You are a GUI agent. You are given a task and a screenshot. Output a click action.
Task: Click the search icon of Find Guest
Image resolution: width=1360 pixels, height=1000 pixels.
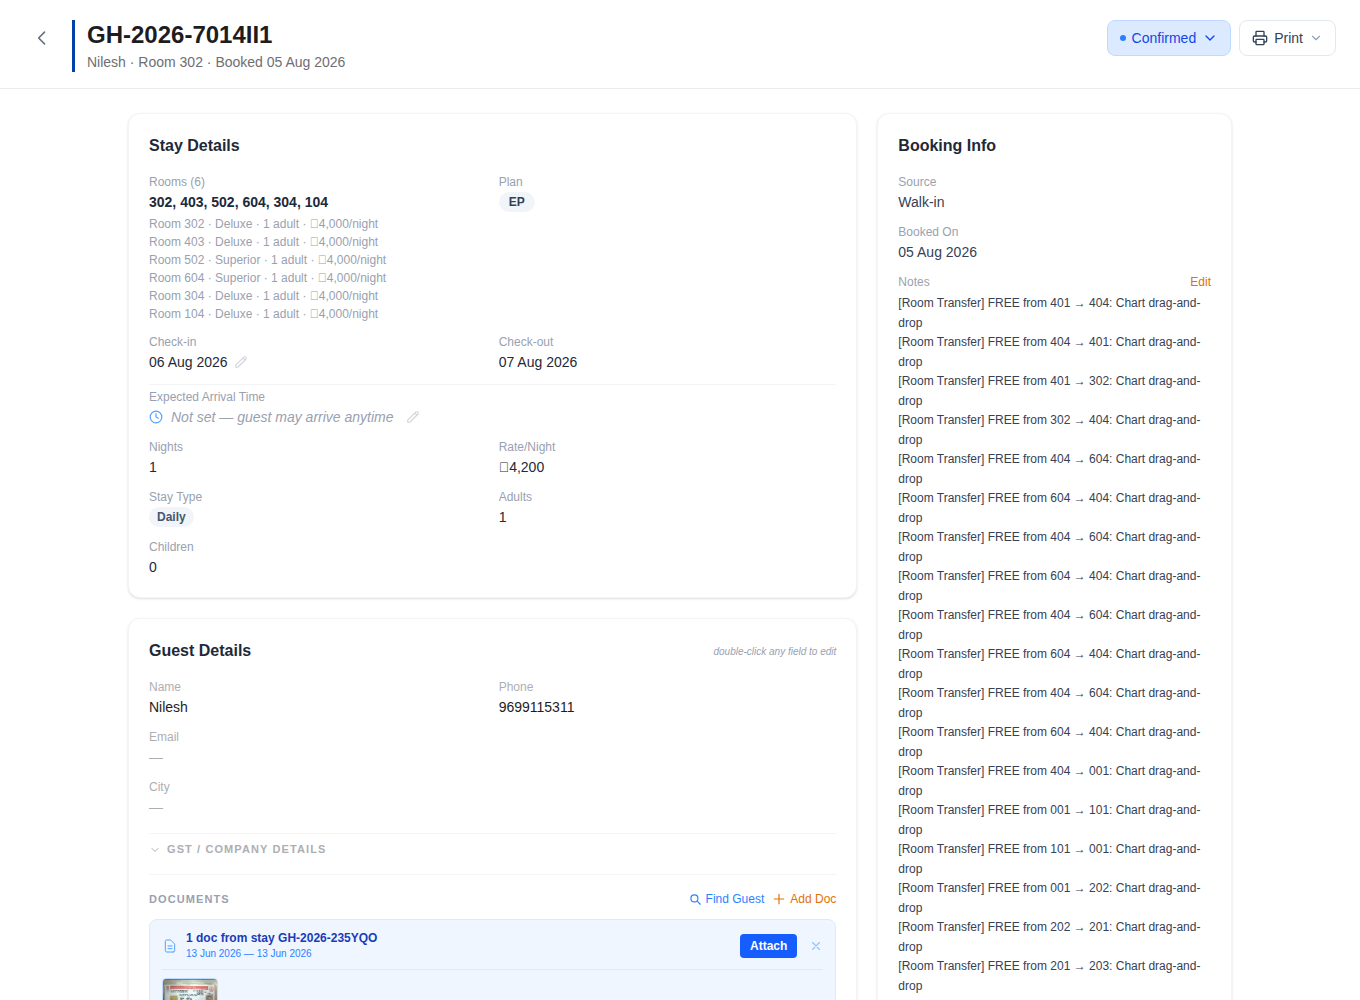point(695,899)
